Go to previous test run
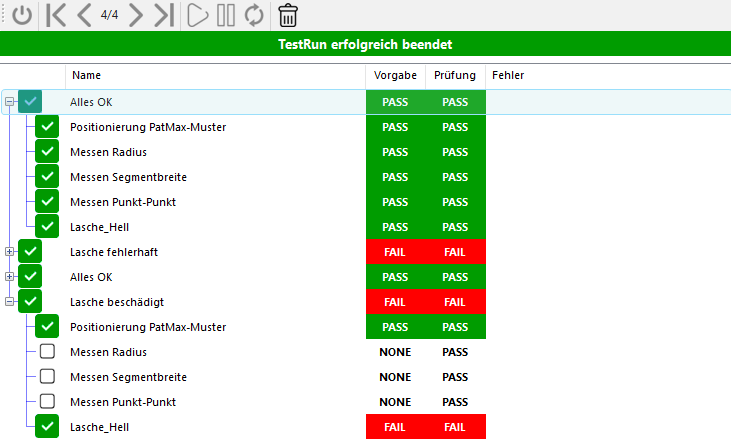Image resolution: width=731 pixels, height=444 pixels. click(83, 15)
